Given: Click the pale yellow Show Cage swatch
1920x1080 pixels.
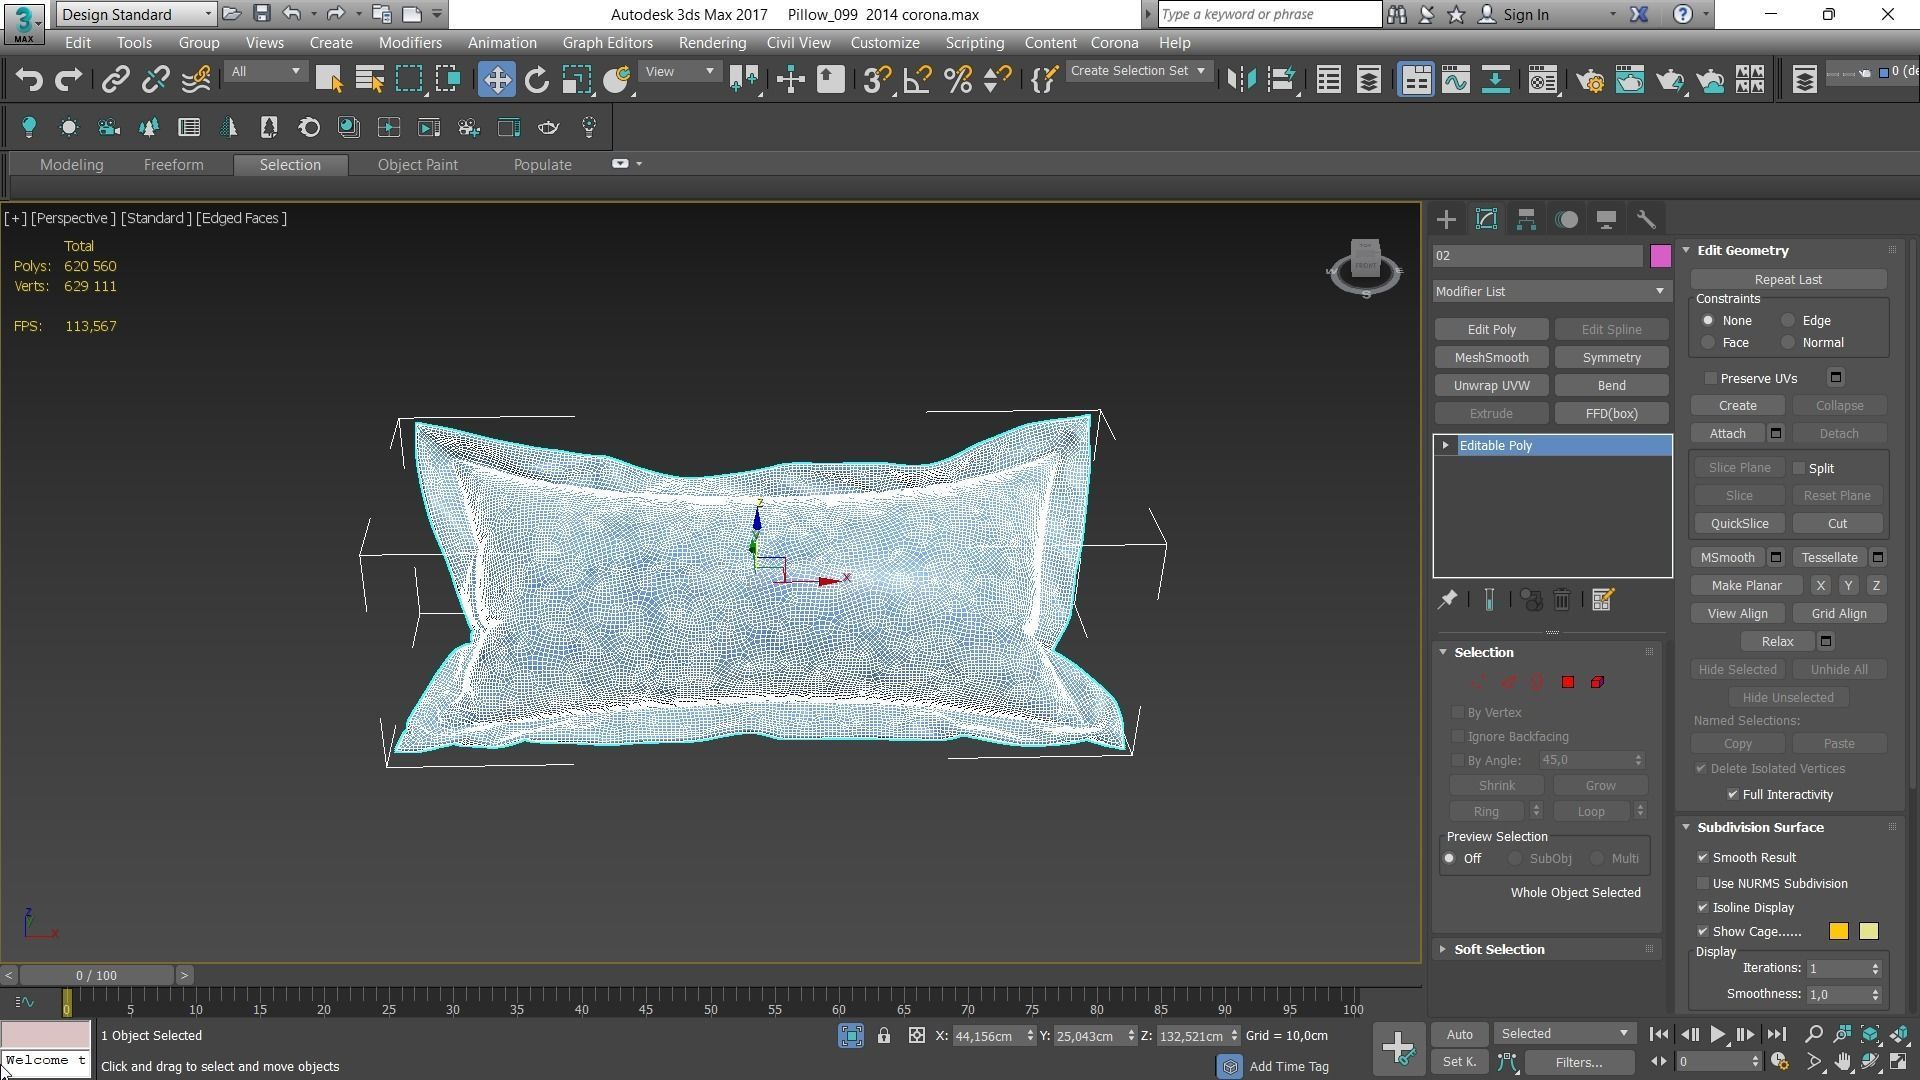Looking at the screenshot, I should pyautogui.click(x=1868, y=932).
